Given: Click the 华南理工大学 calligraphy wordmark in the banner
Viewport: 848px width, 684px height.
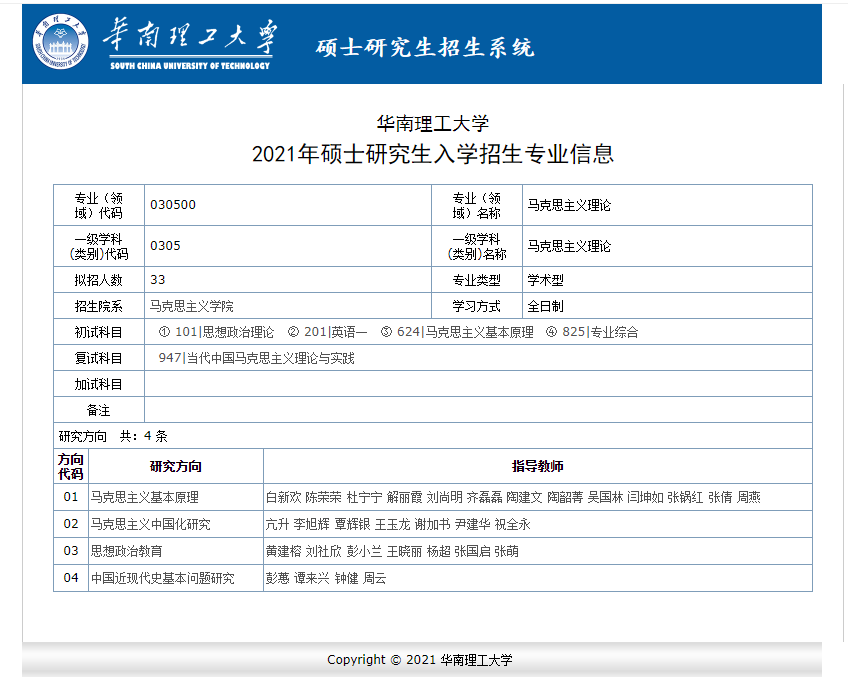Looking at the screenshot, I should 190,37.
